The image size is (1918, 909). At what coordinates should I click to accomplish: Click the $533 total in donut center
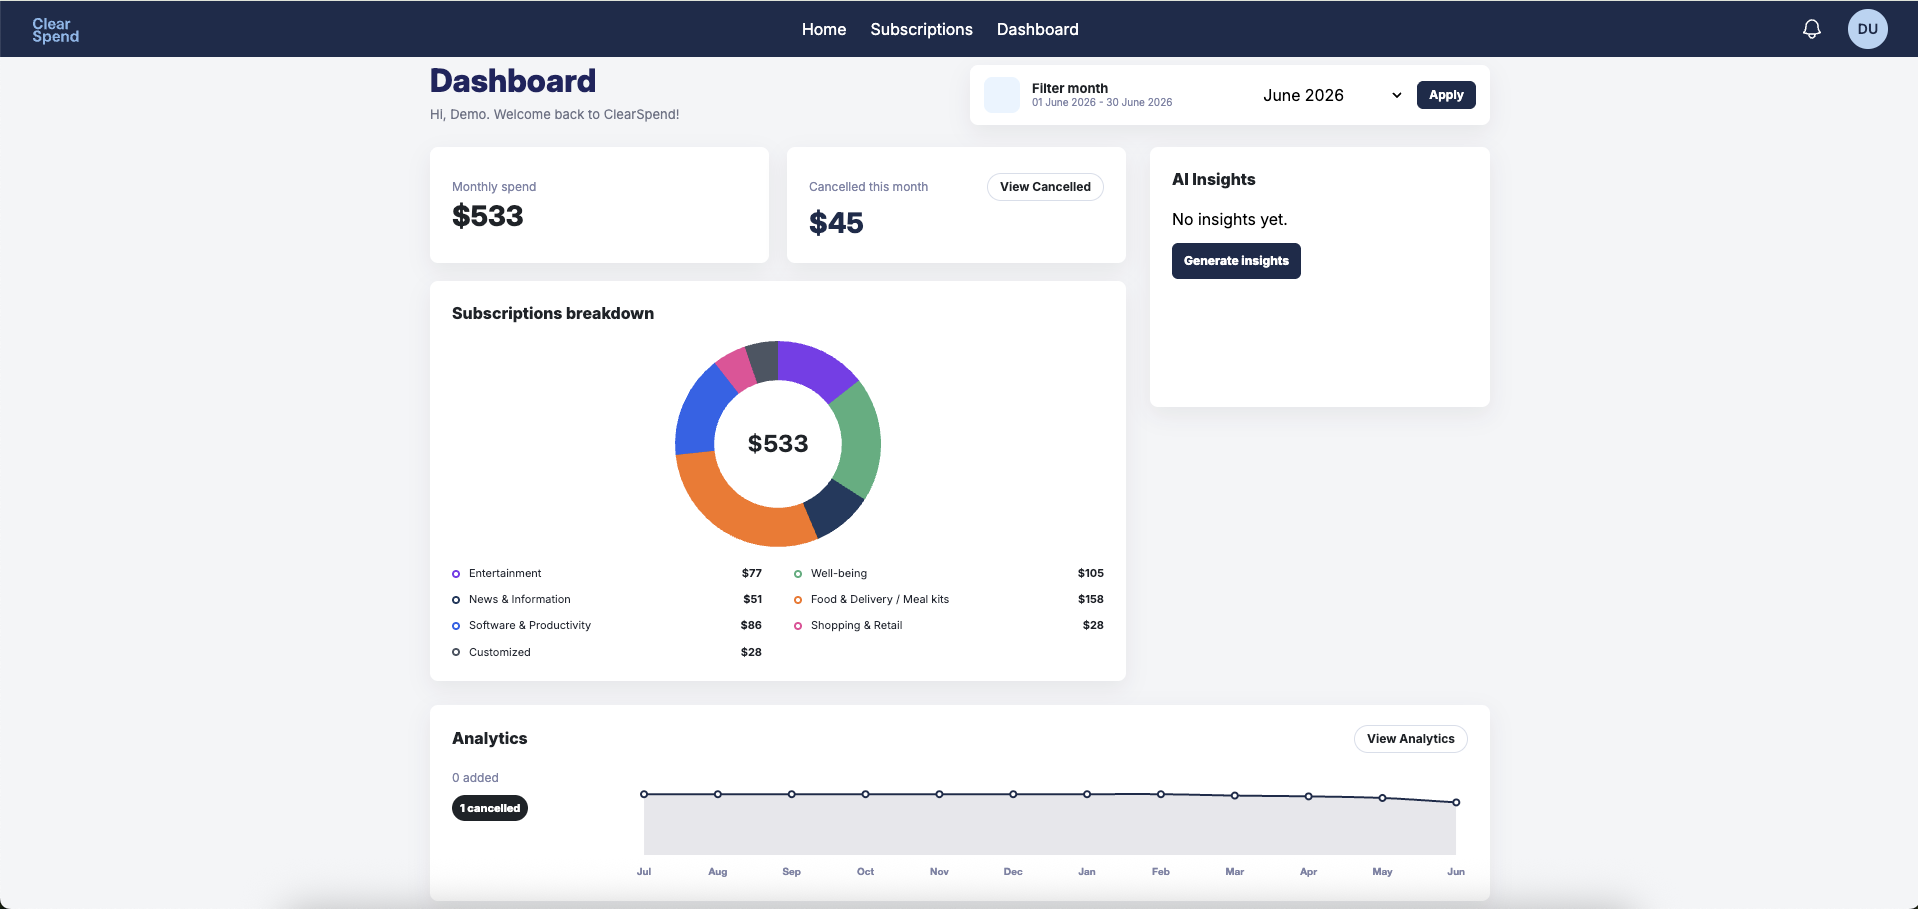[778, 443]
